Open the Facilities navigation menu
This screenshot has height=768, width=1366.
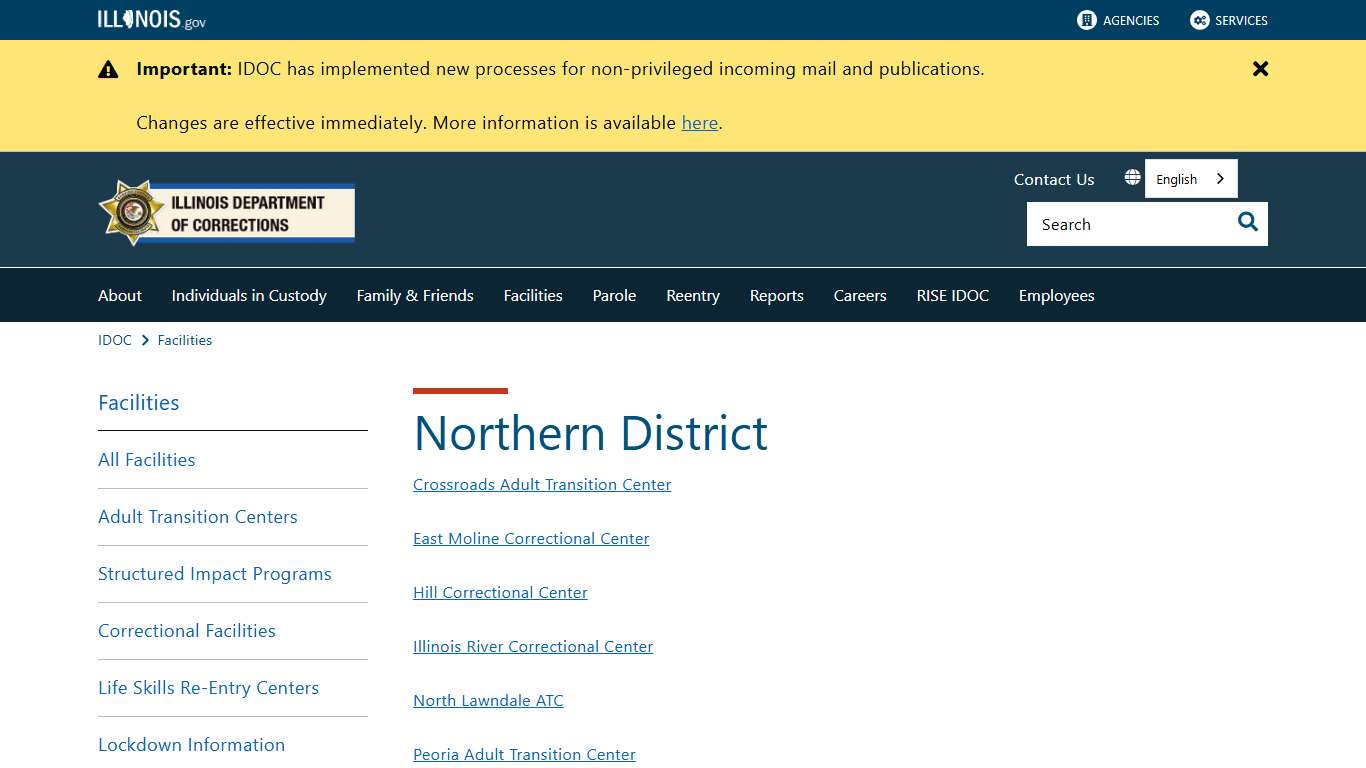(x=533, y=295)
